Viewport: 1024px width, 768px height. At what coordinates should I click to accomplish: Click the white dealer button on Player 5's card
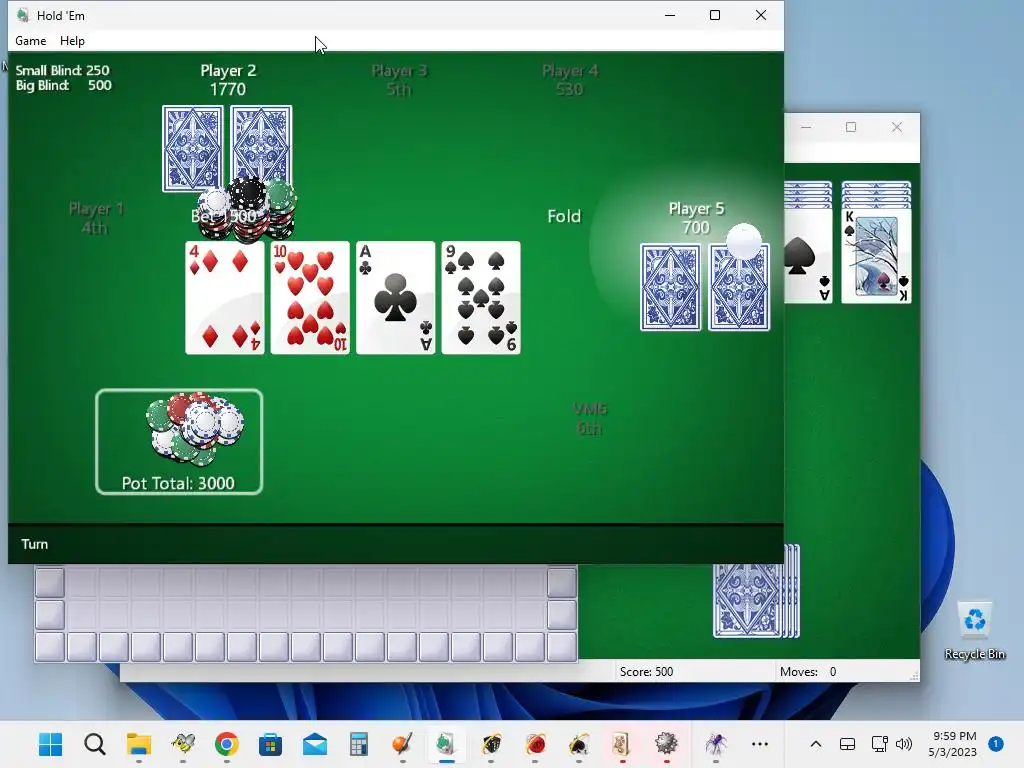pyautogui.click(x=744, y=240)
